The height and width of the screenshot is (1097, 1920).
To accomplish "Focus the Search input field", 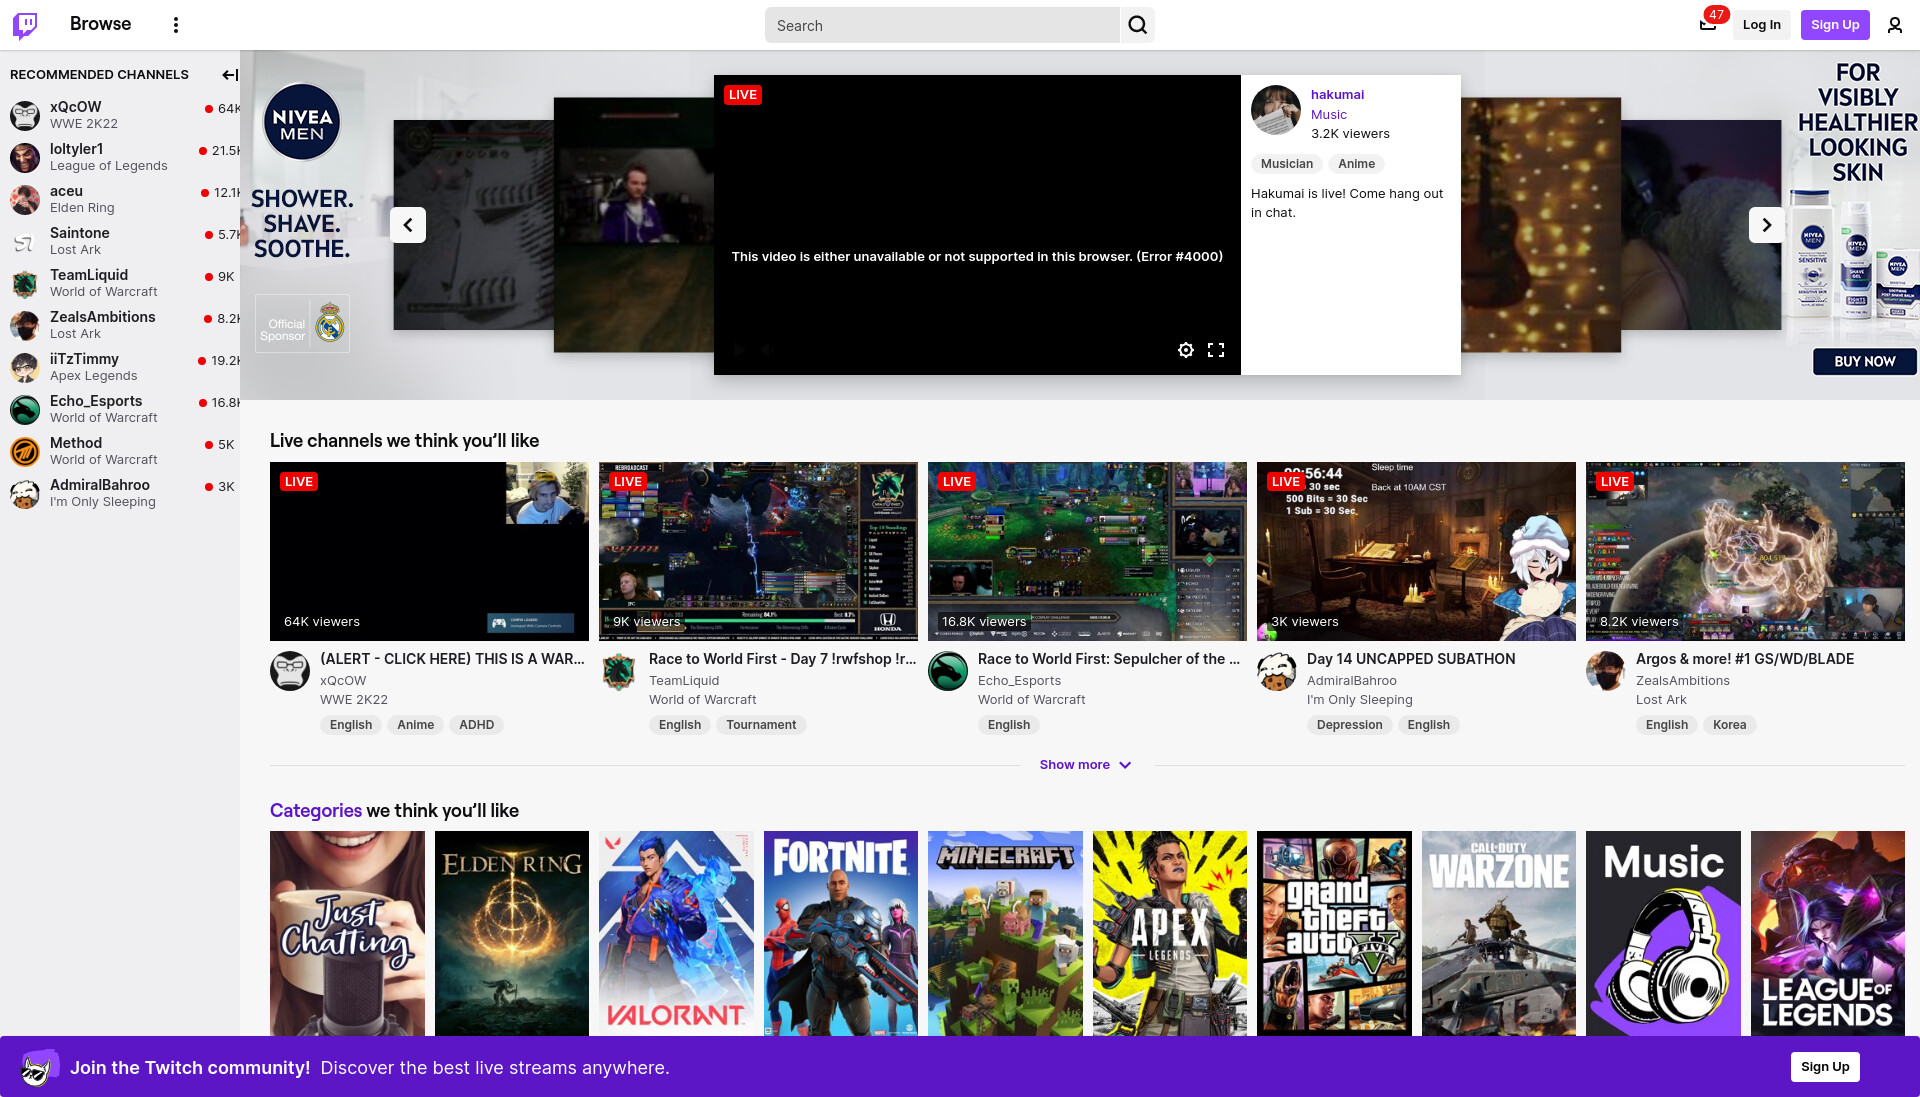I will tap(942, 25).
